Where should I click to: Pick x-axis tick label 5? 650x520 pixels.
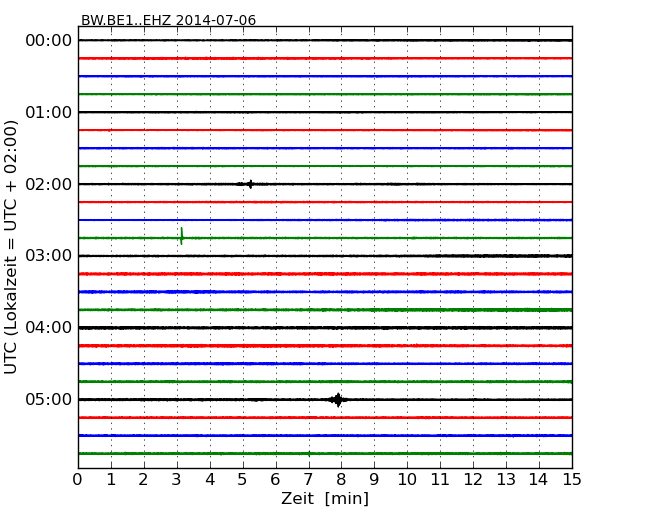[x=243, y=480]
